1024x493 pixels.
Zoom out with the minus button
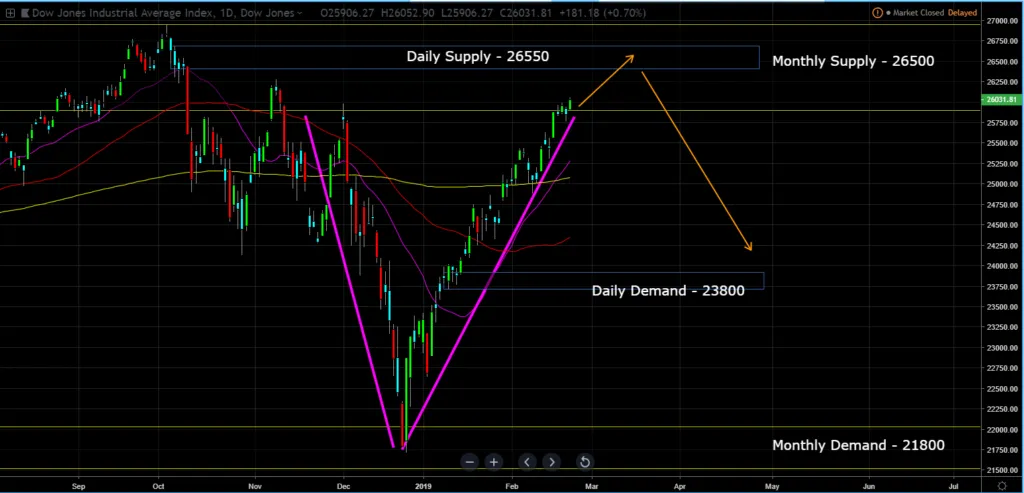click(x=470, y=462)
